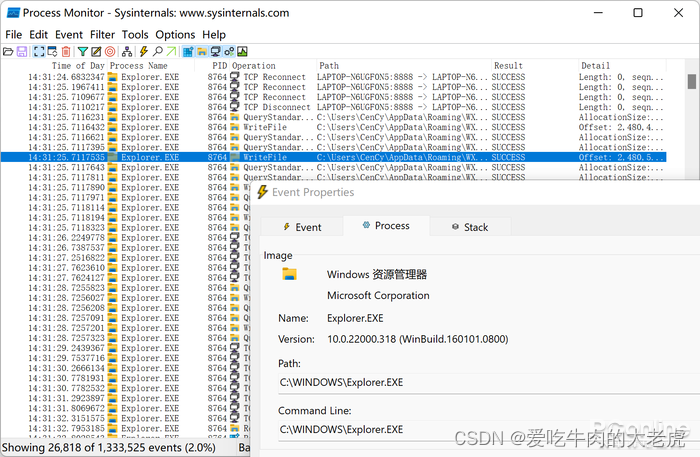Click the Explorer folder icon in Image section

(x=289, y=274)
